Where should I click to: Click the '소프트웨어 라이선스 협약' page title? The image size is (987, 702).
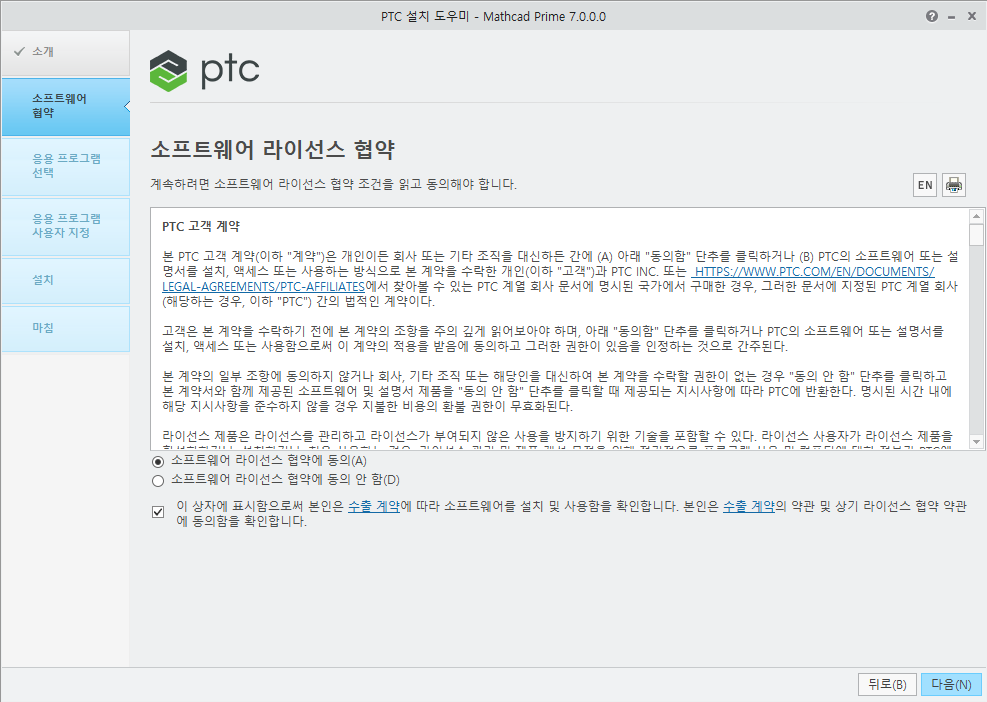point(273,150)
